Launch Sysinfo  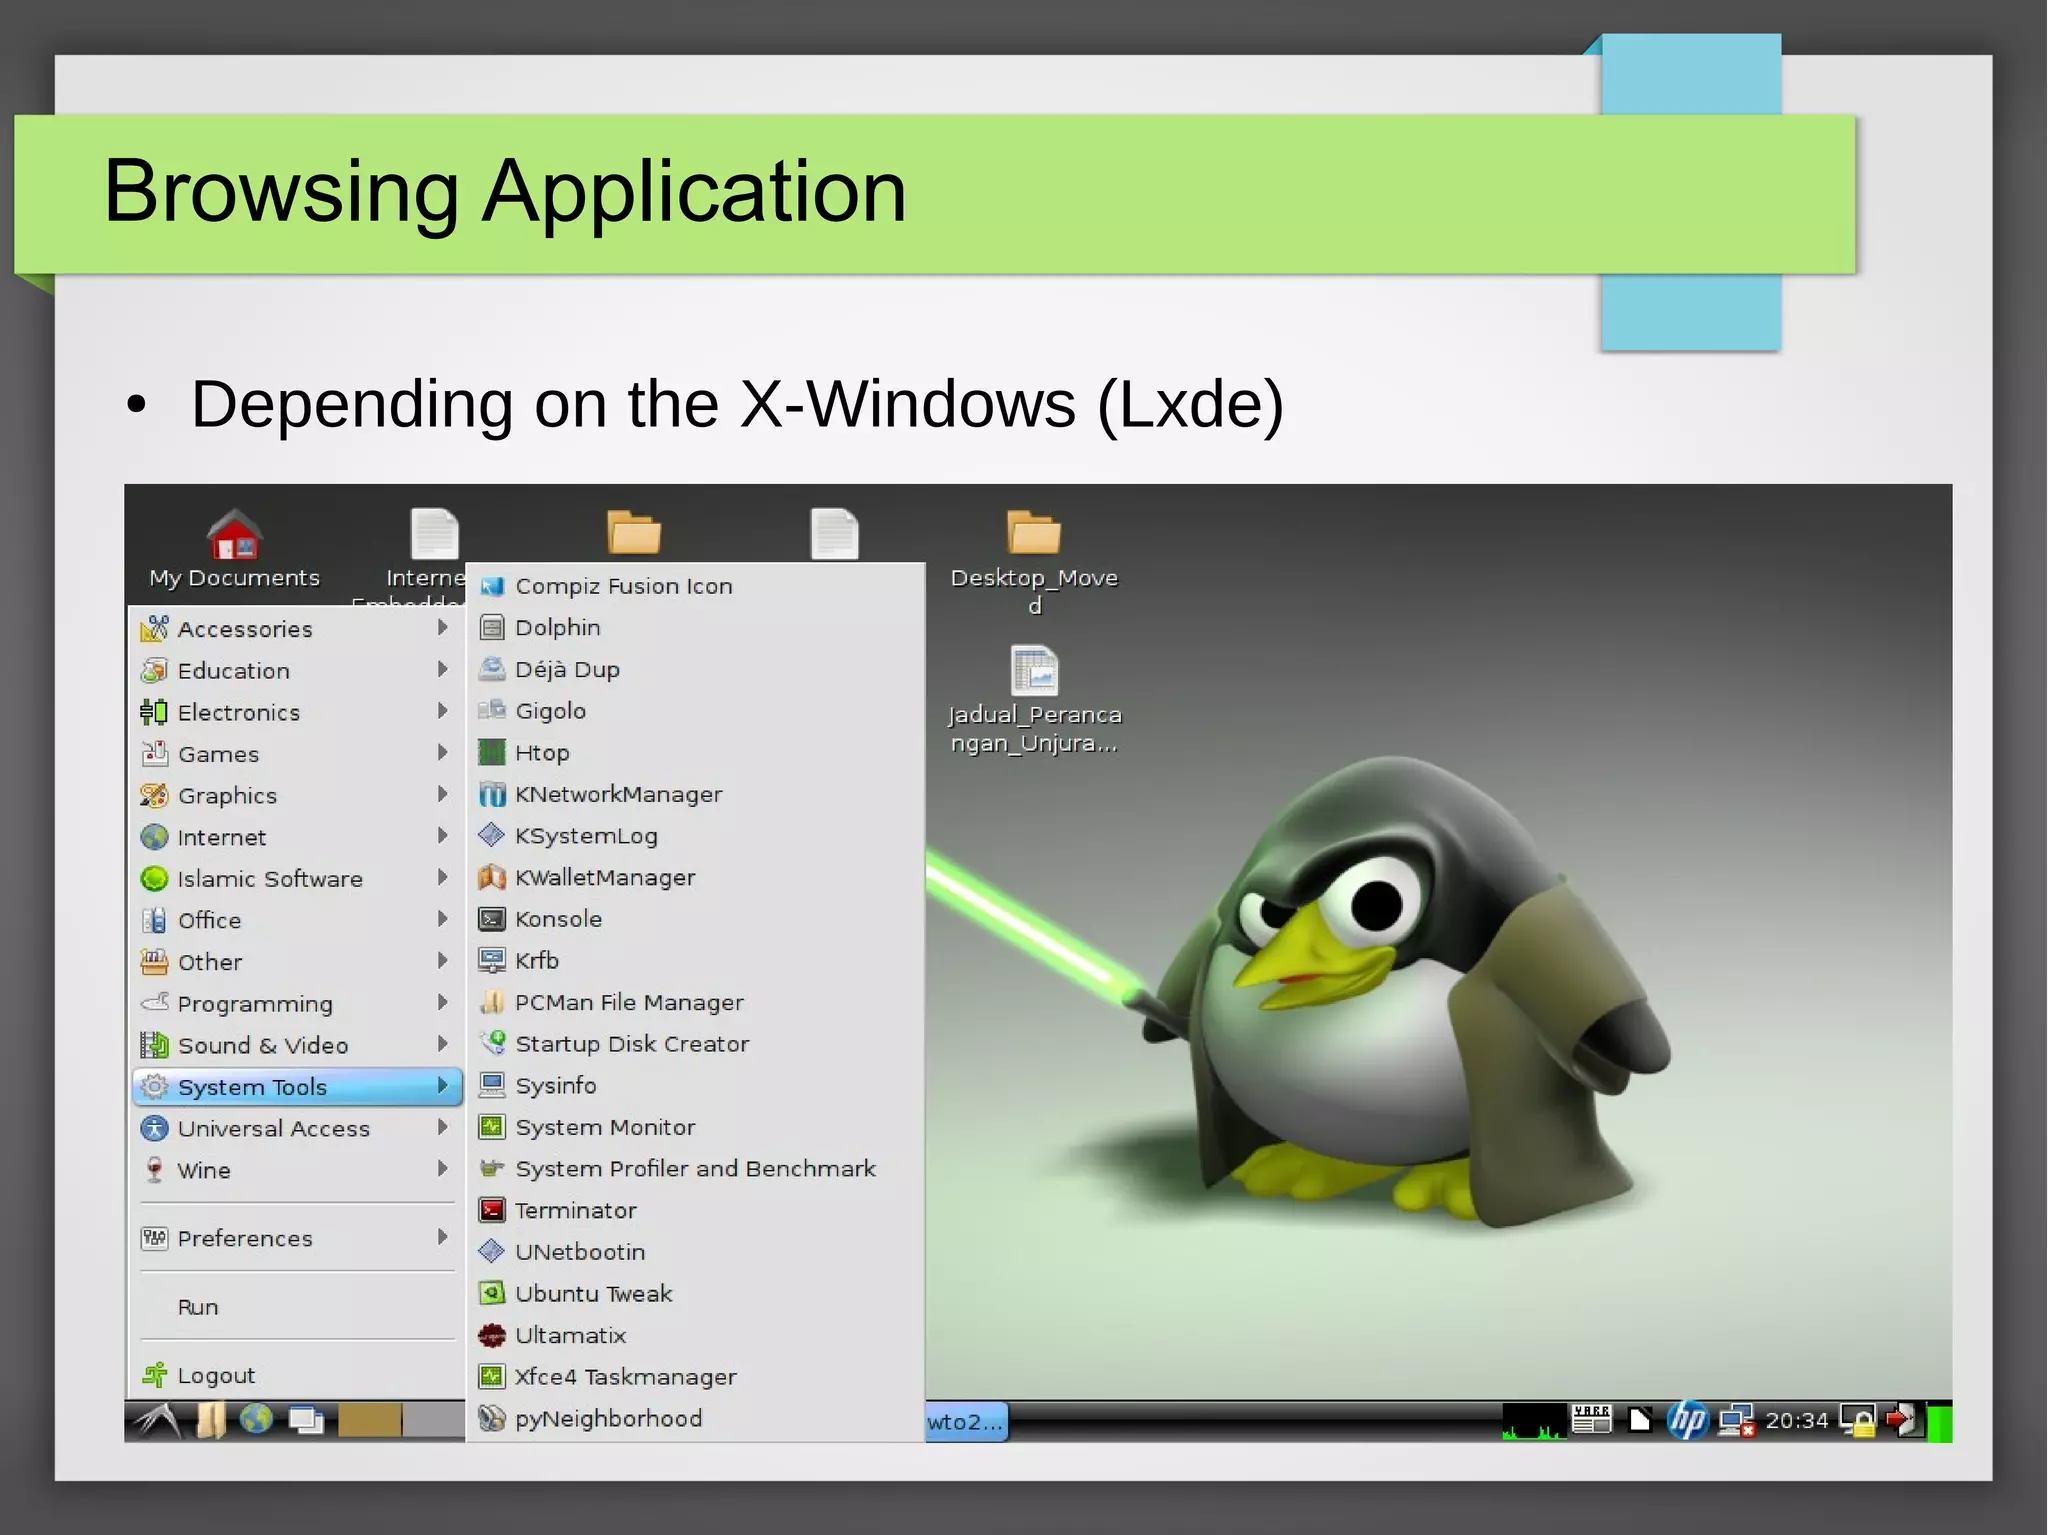click(695, 1085)
